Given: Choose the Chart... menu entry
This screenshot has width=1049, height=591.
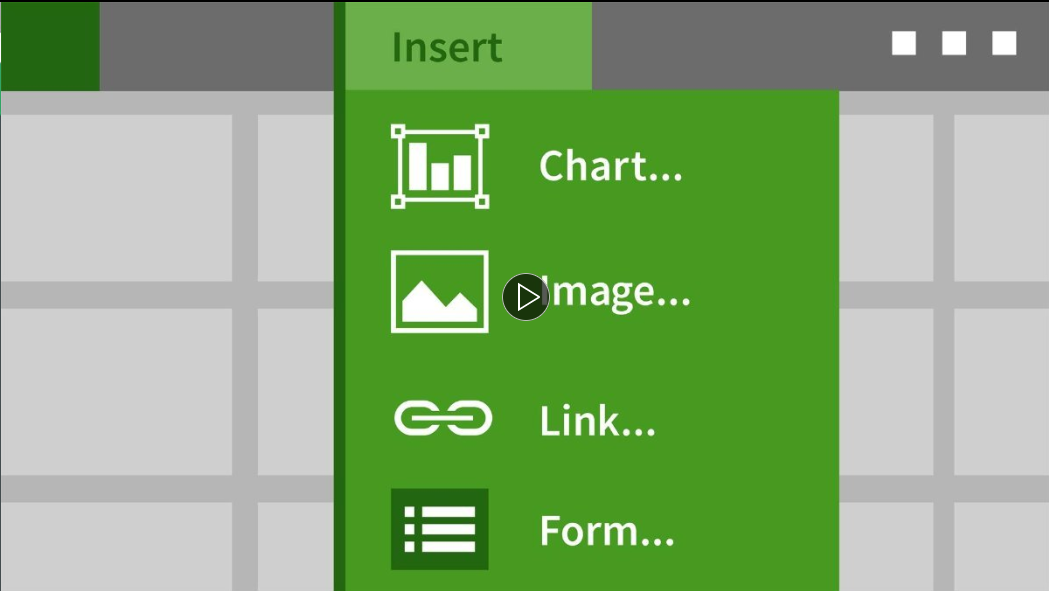Looking at the screenshot, I should pyautogui.click(x=610, y=167).
